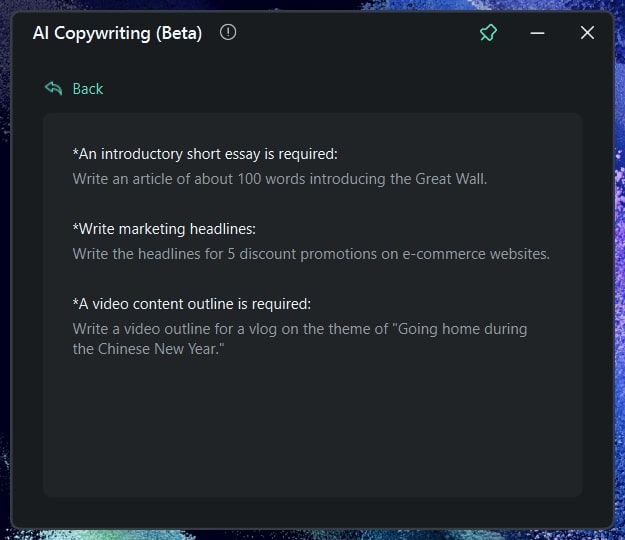Select the introductory short essay heading
The image size is (625, 540).
(205, 154)
